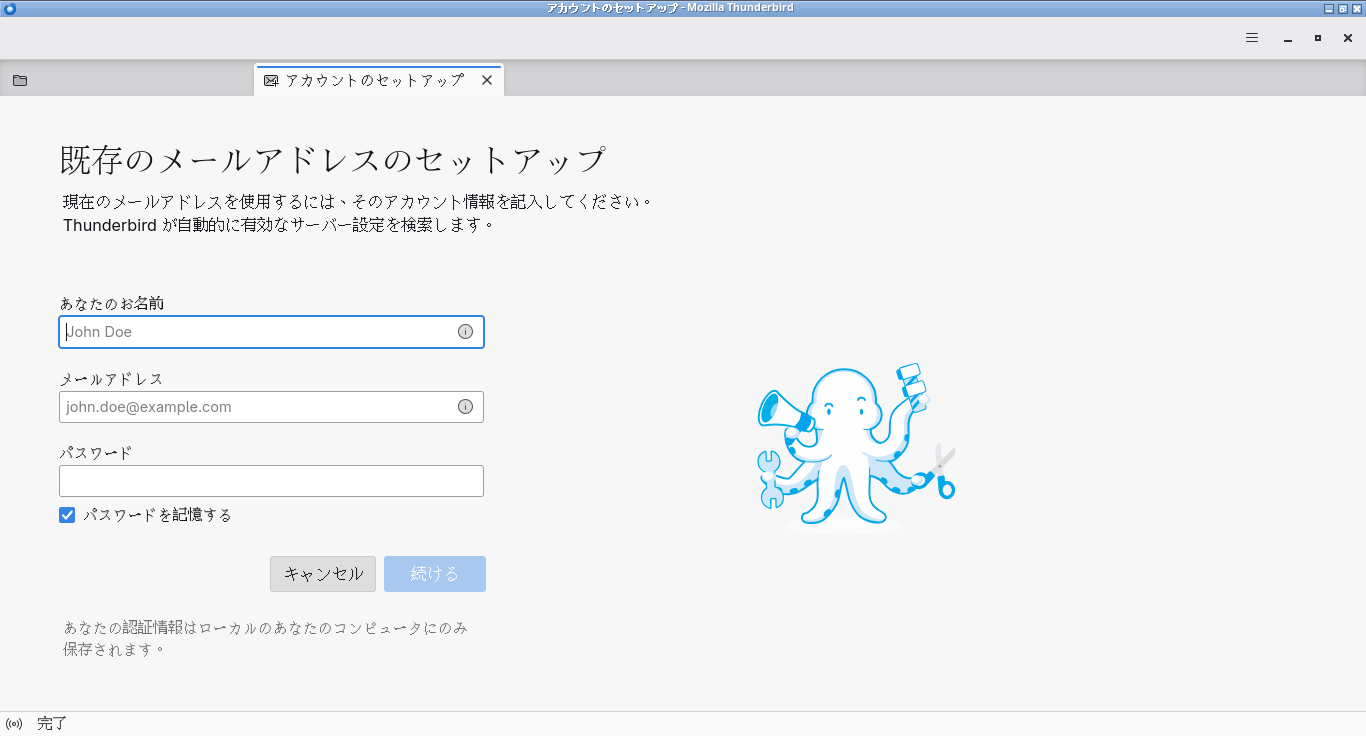Click the Thunderbird icon in the title bar
The image size is (1366, 736).
click(9, 8)
